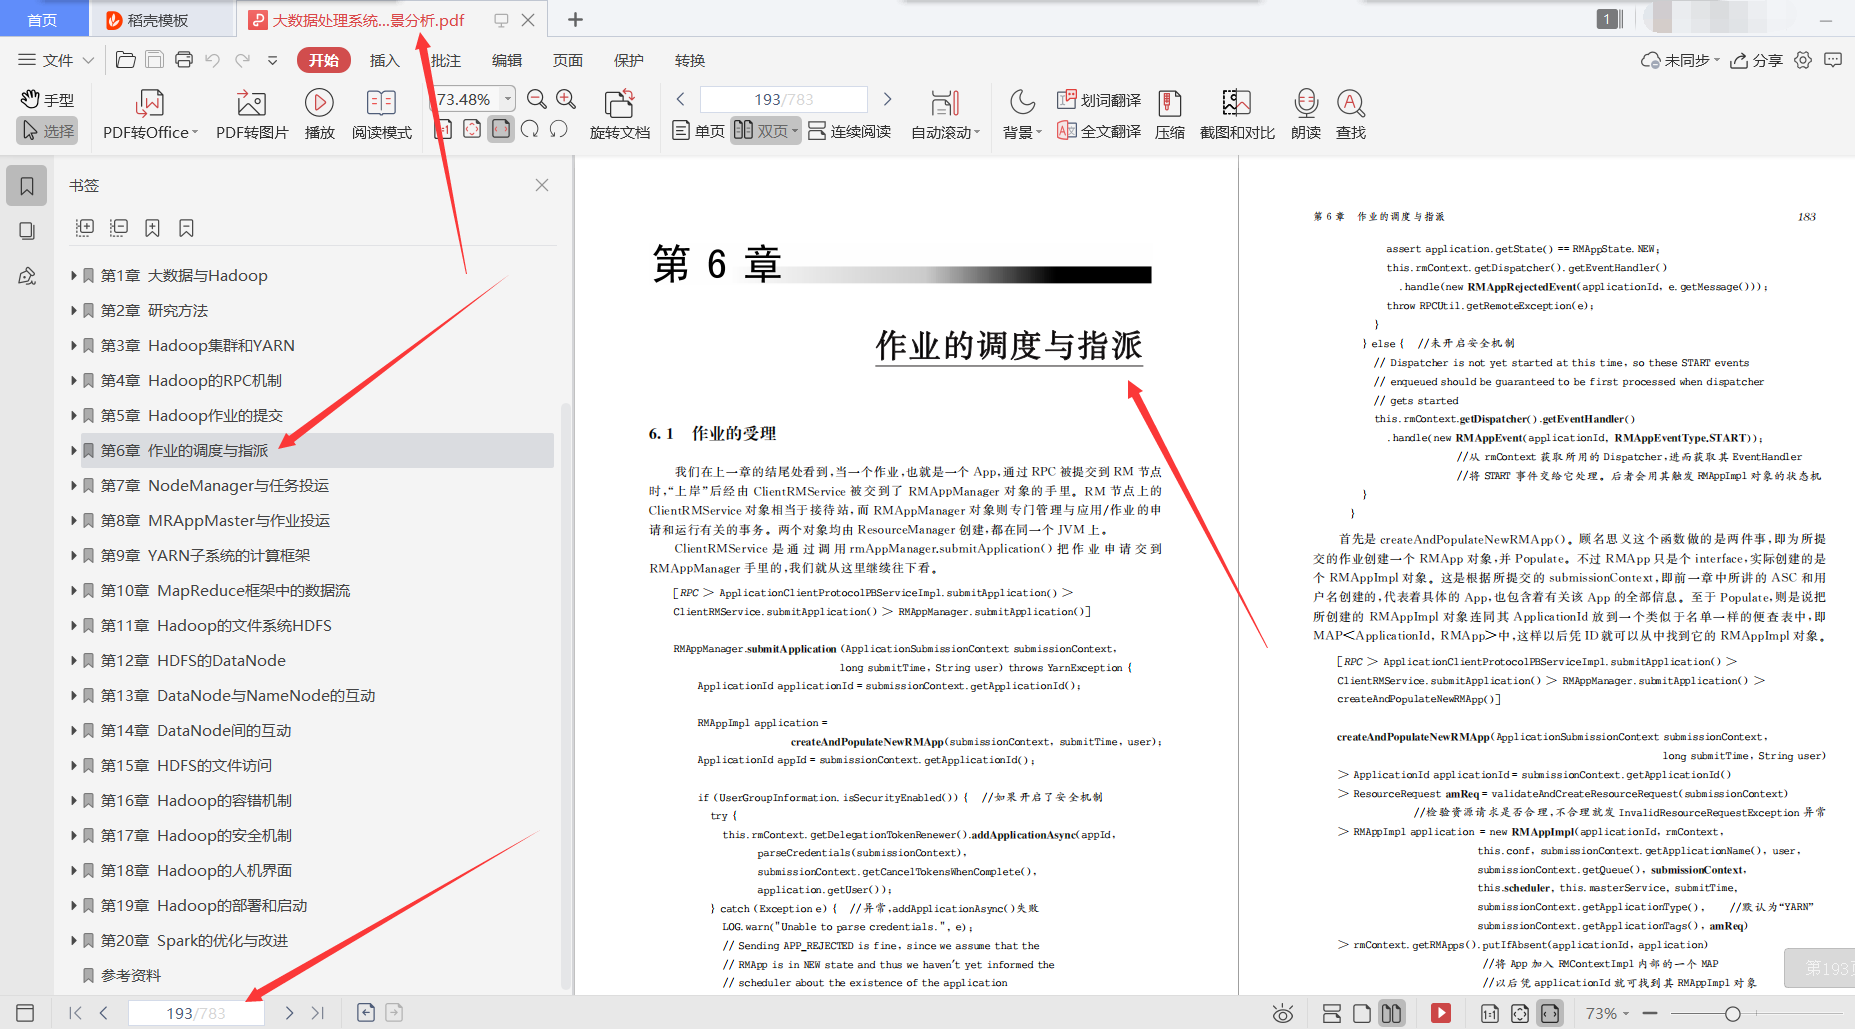Enter reading mode 阅读模式
1855x1029 pixels.
[x=381, y=115]
